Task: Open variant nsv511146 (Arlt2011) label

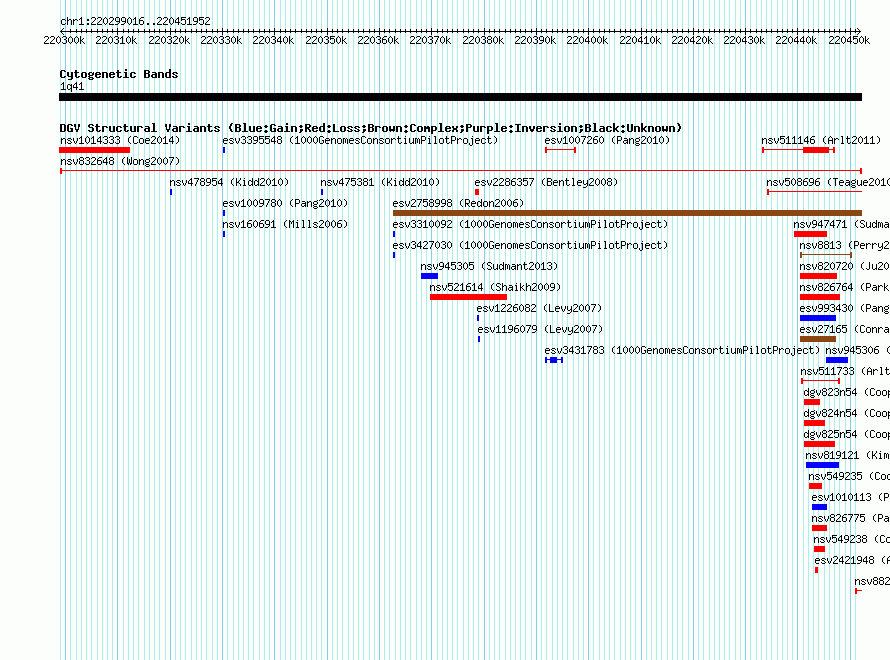Action: pyautogui.click(x=821, y=140)
